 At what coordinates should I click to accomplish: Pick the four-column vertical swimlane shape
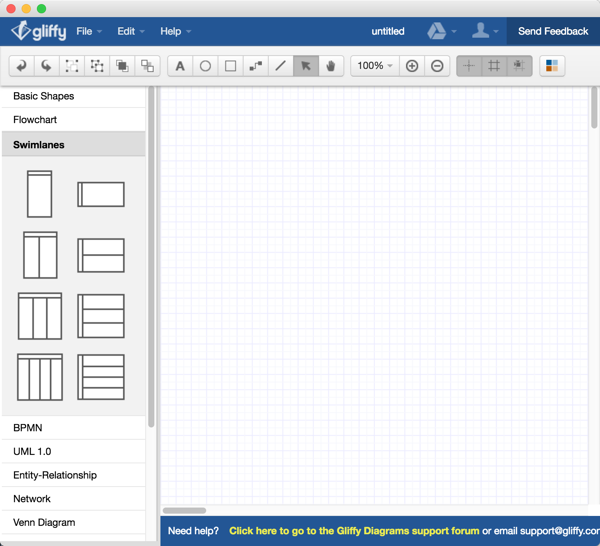(x=40, y=377)
